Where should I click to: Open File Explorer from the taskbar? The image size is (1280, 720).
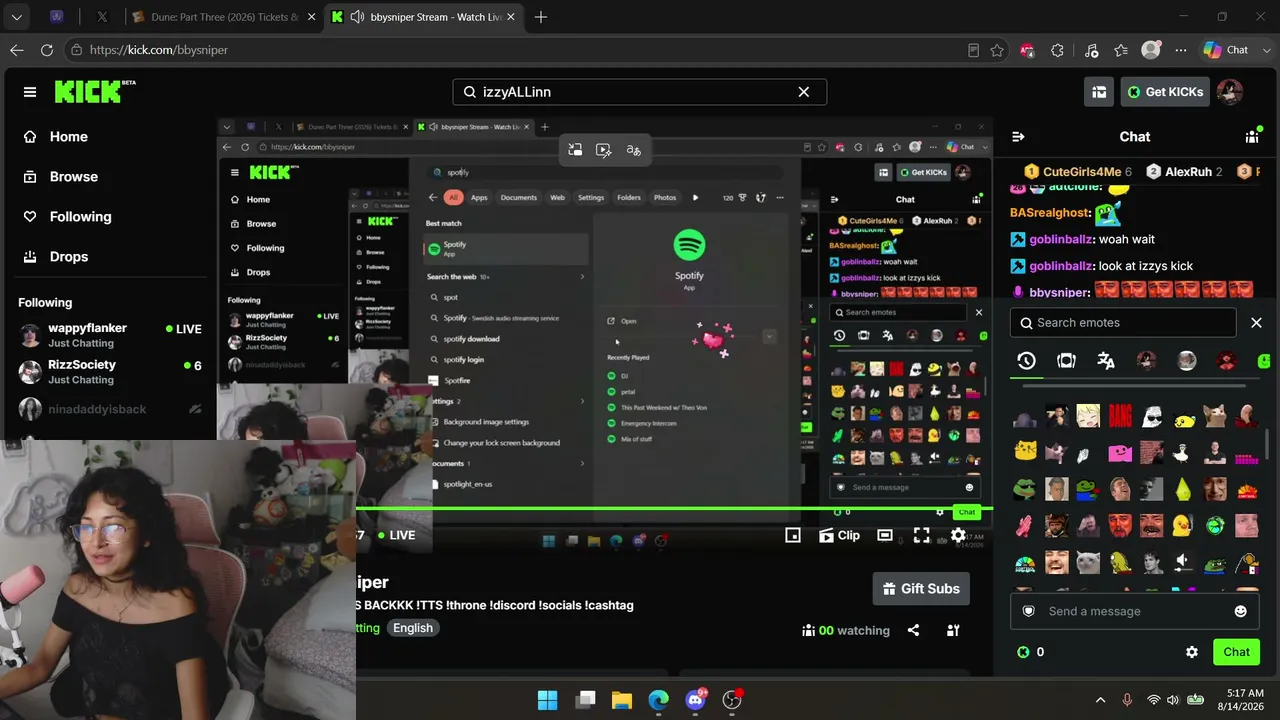[x=621, y=700]
